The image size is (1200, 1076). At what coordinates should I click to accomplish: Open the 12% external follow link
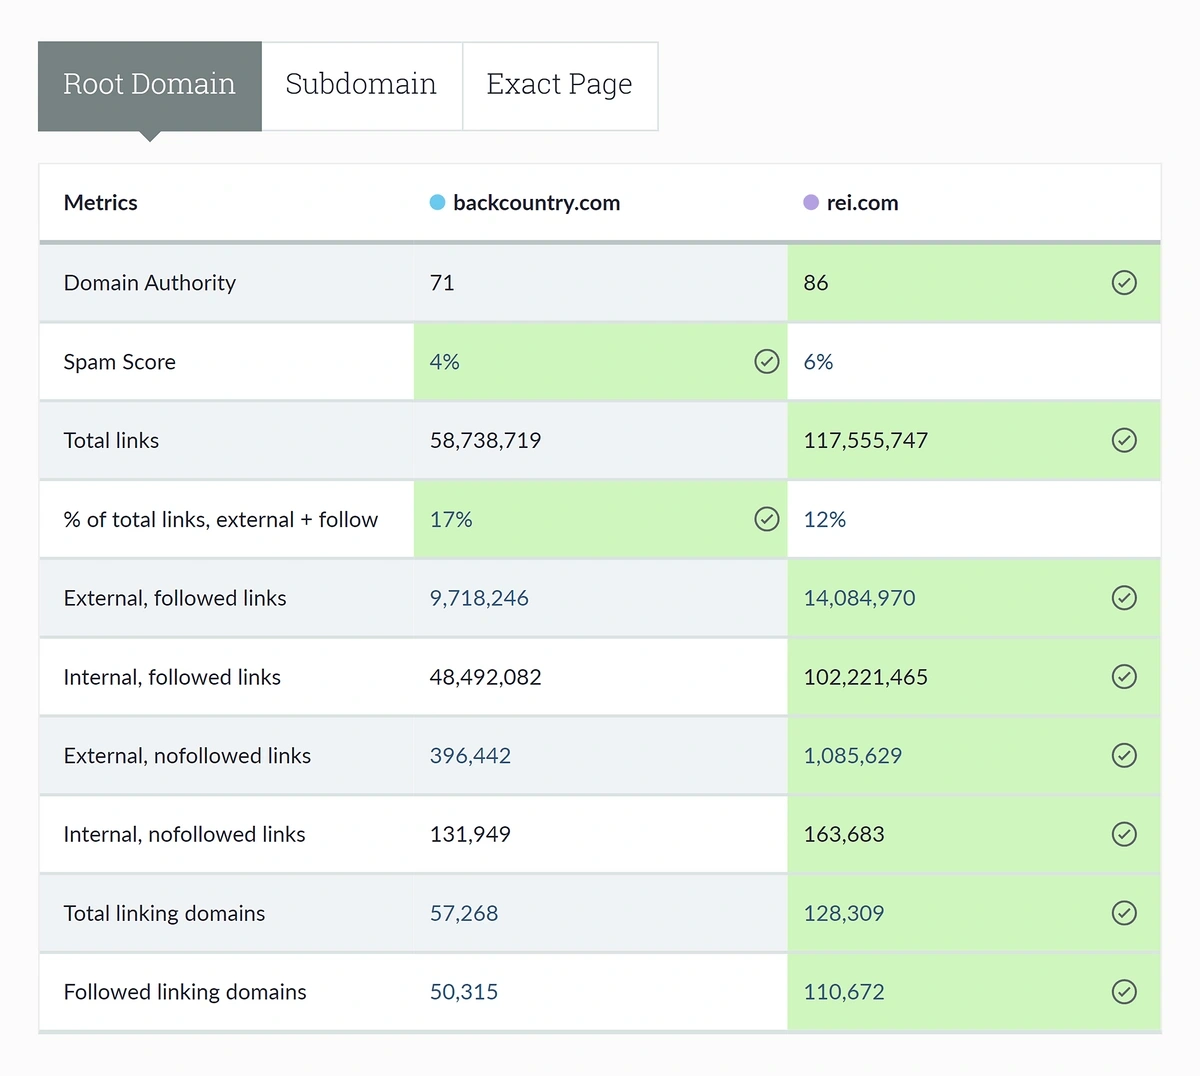pos(825,520)
